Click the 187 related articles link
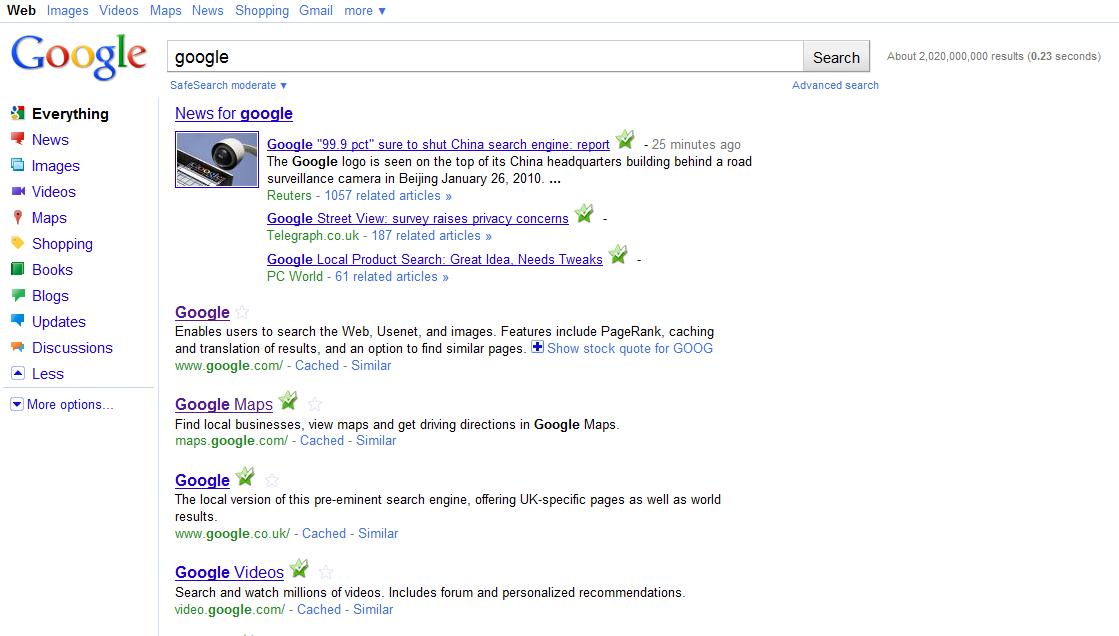Viewport: 1119px width, 636px height. point(432,236)
